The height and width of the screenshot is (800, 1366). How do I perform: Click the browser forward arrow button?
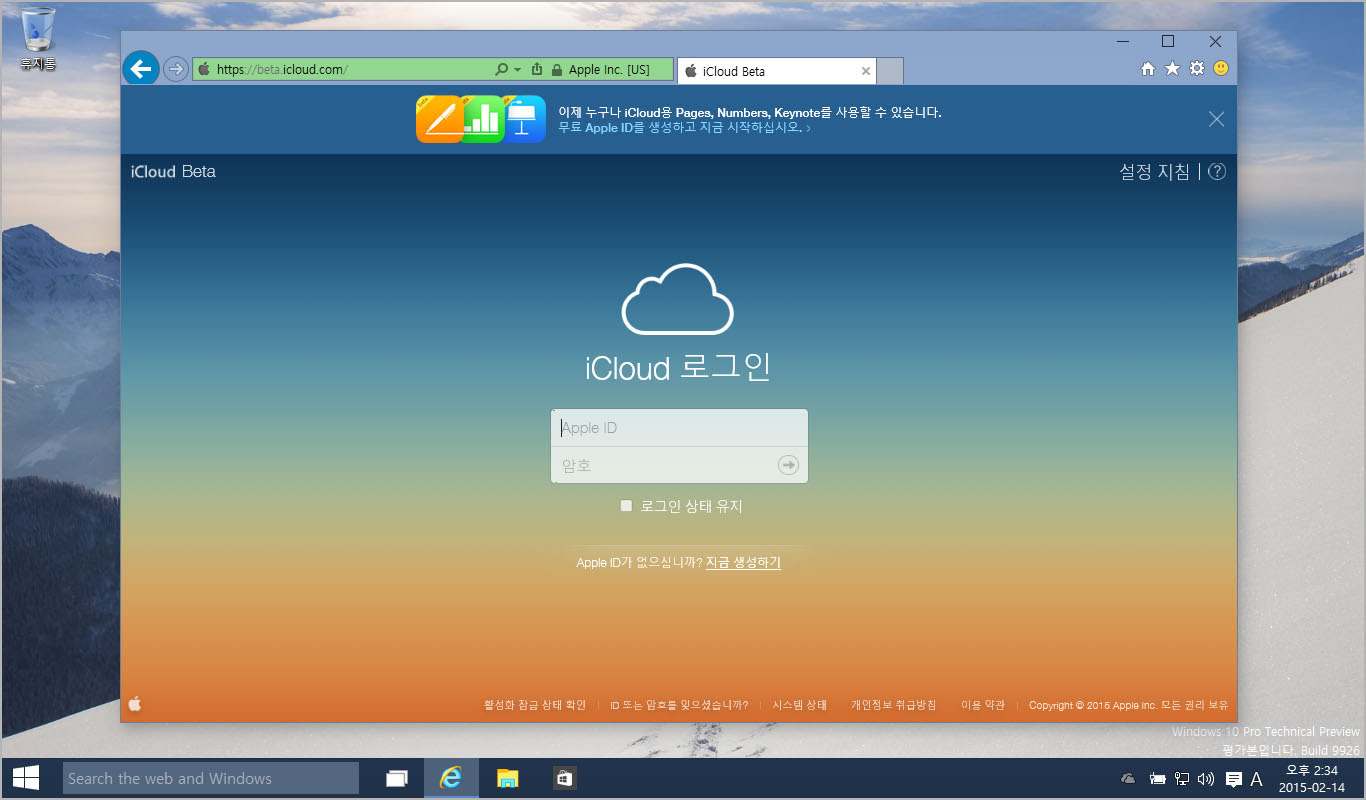click(x=176, y=69)
